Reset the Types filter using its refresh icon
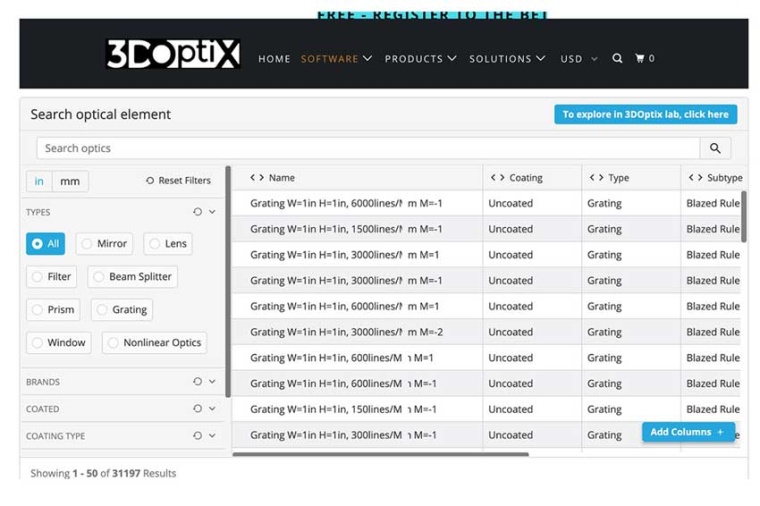 197,212
